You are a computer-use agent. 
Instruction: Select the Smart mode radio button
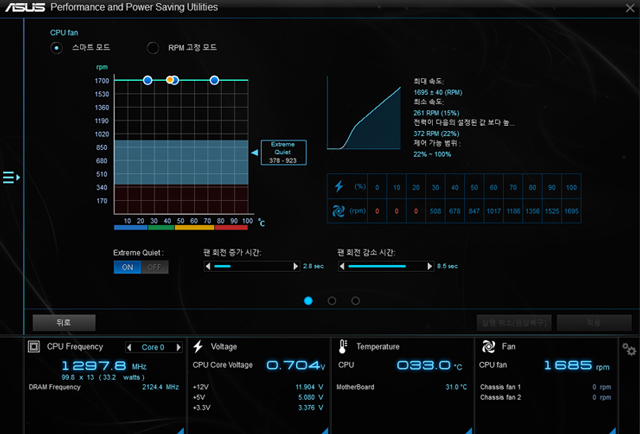pyautogui.click(x=56, y=48)
